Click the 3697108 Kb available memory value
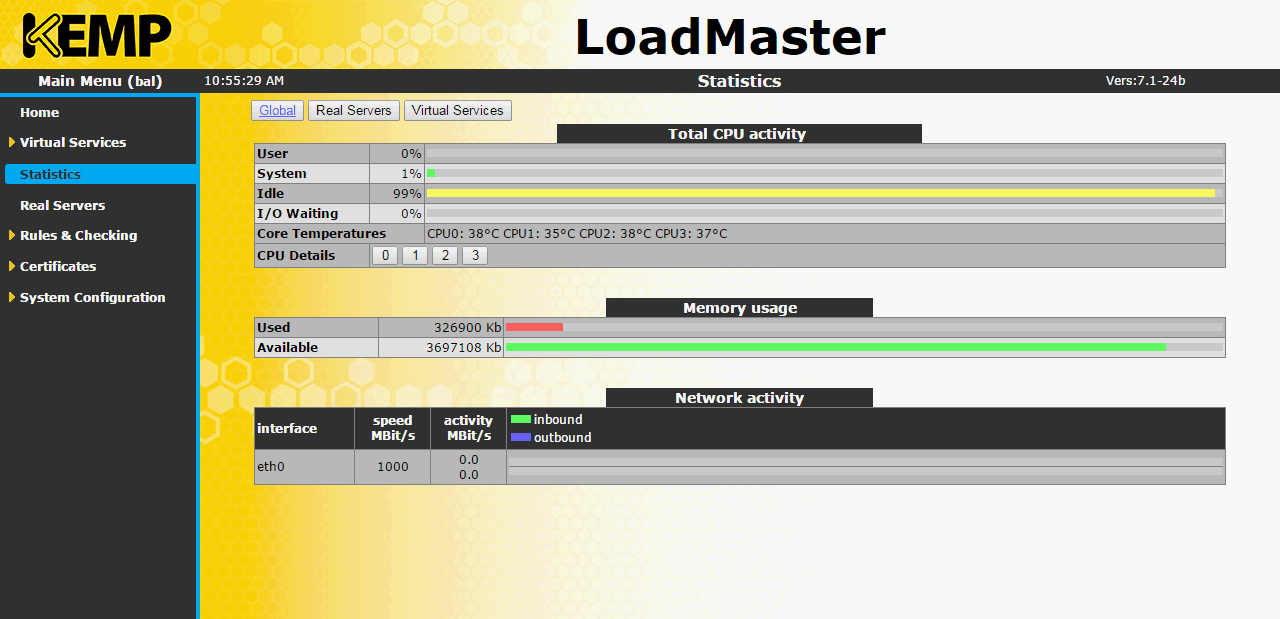This screenshot has width=1280, height=619. (x=463, y=347)
